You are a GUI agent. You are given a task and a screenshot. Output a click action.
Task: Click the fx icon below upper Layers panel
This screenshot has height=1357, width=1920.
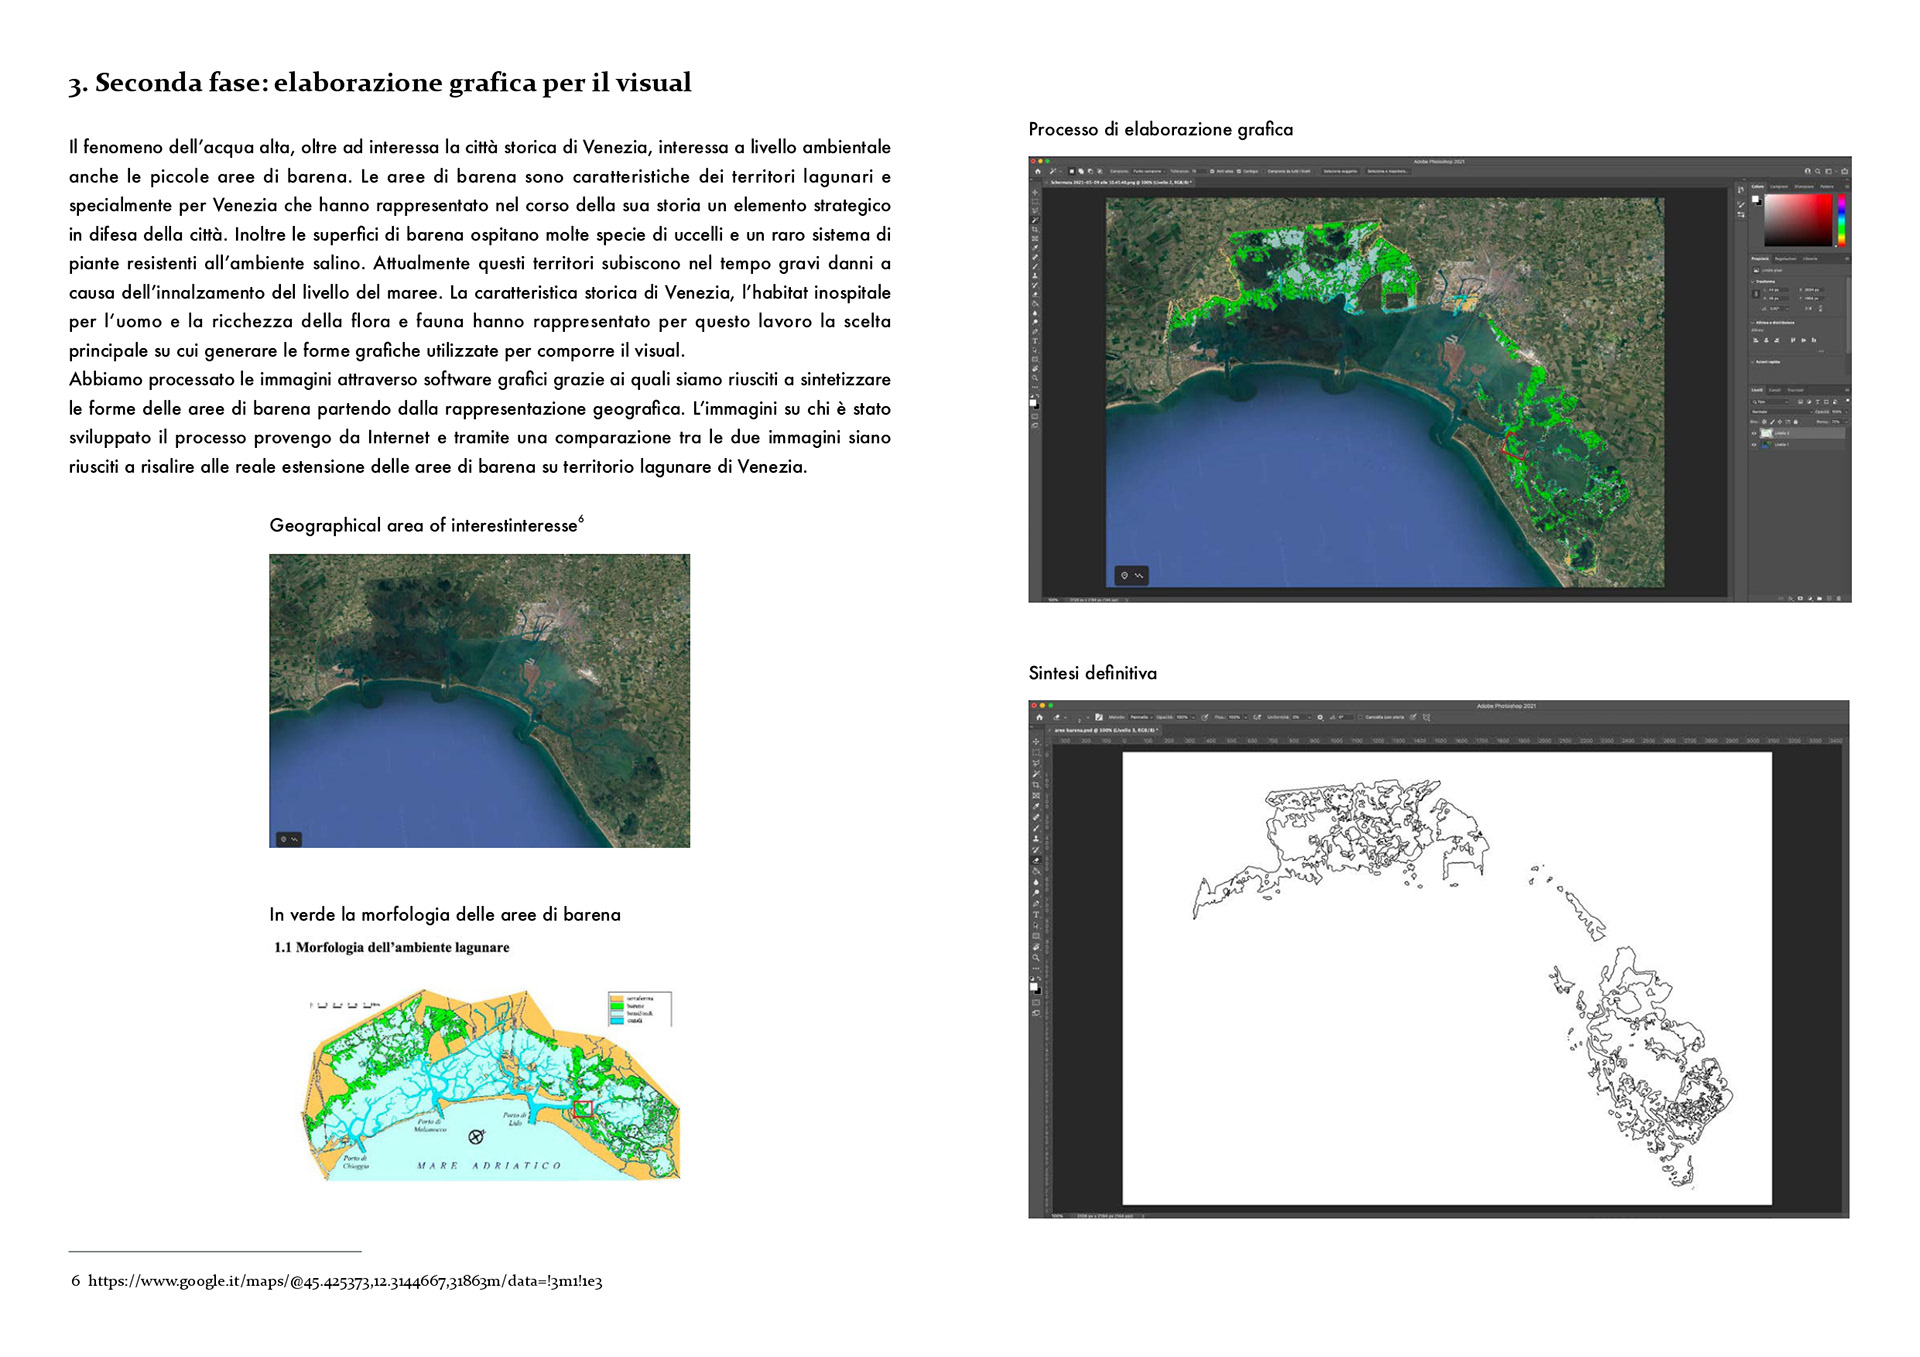click(1791, 598)
